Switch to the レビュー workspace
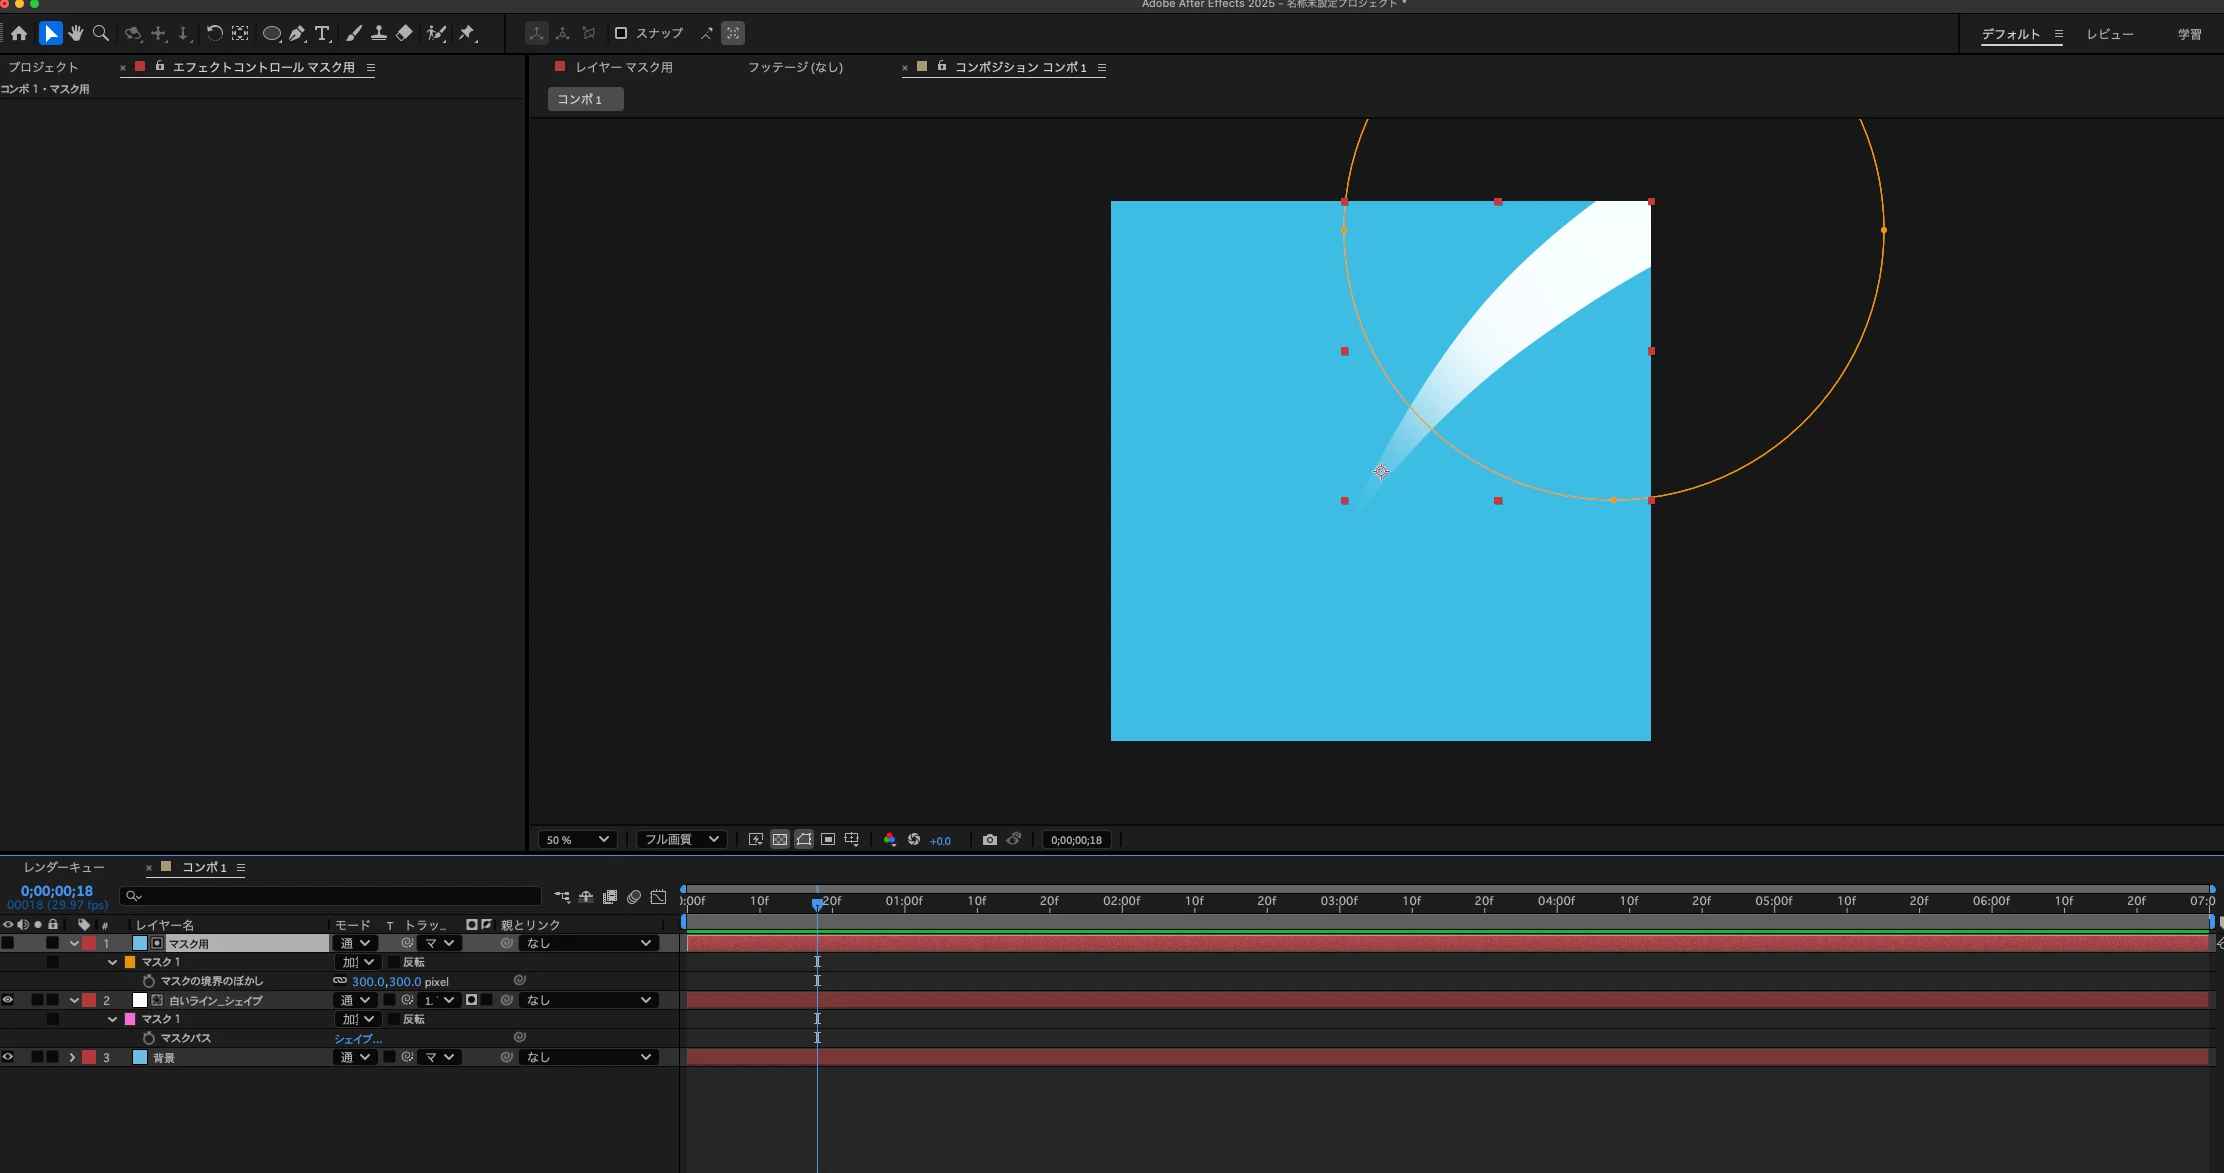 click(x=2109, y=34)
